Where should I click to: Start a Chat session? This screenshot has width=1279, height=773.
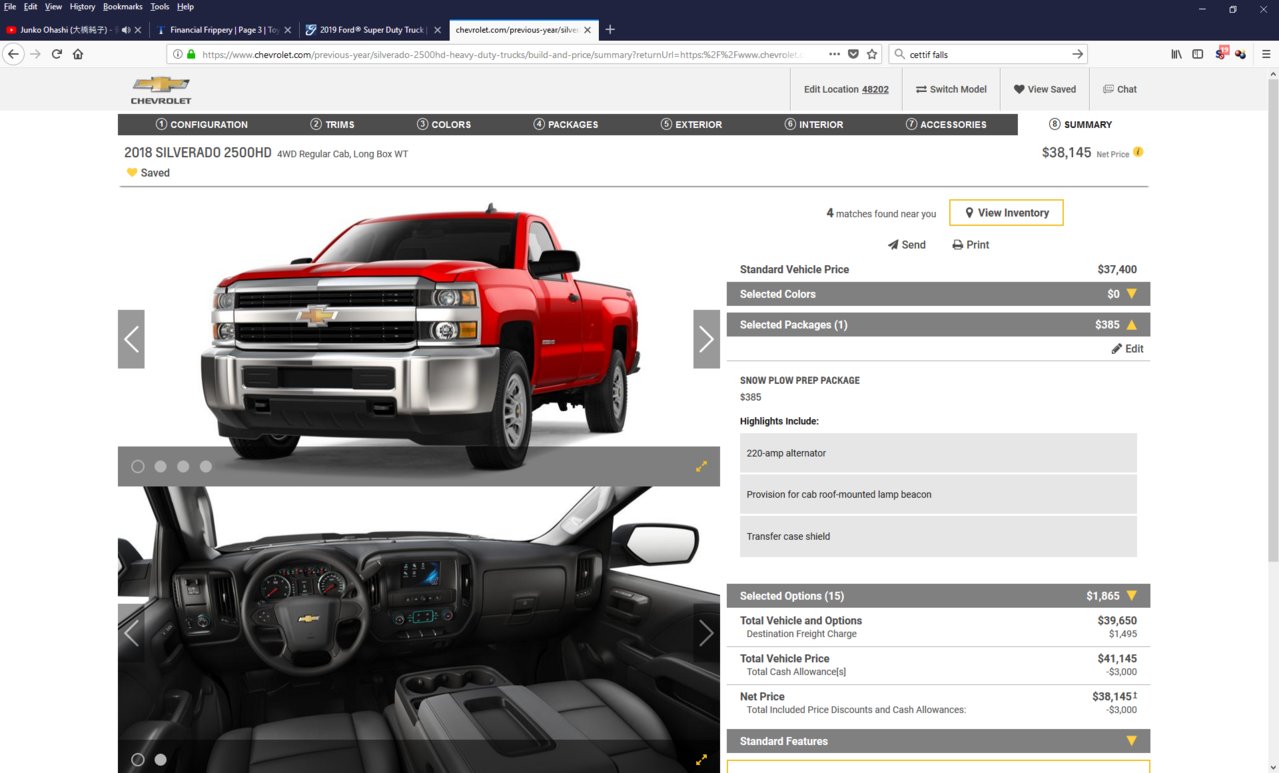(x=1120, y=89)
